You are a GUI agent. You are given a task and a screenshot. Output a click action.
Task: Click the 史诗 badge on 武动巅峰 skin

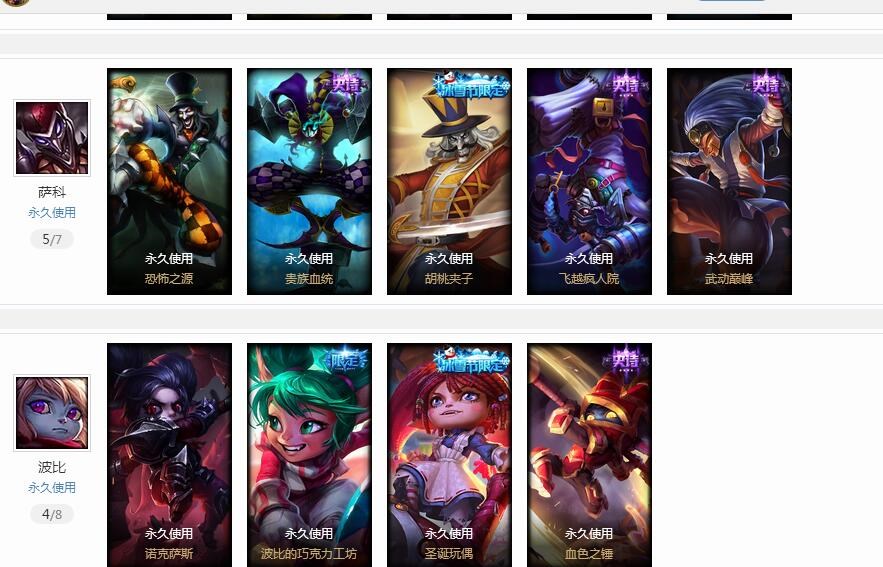pos(766,84)
